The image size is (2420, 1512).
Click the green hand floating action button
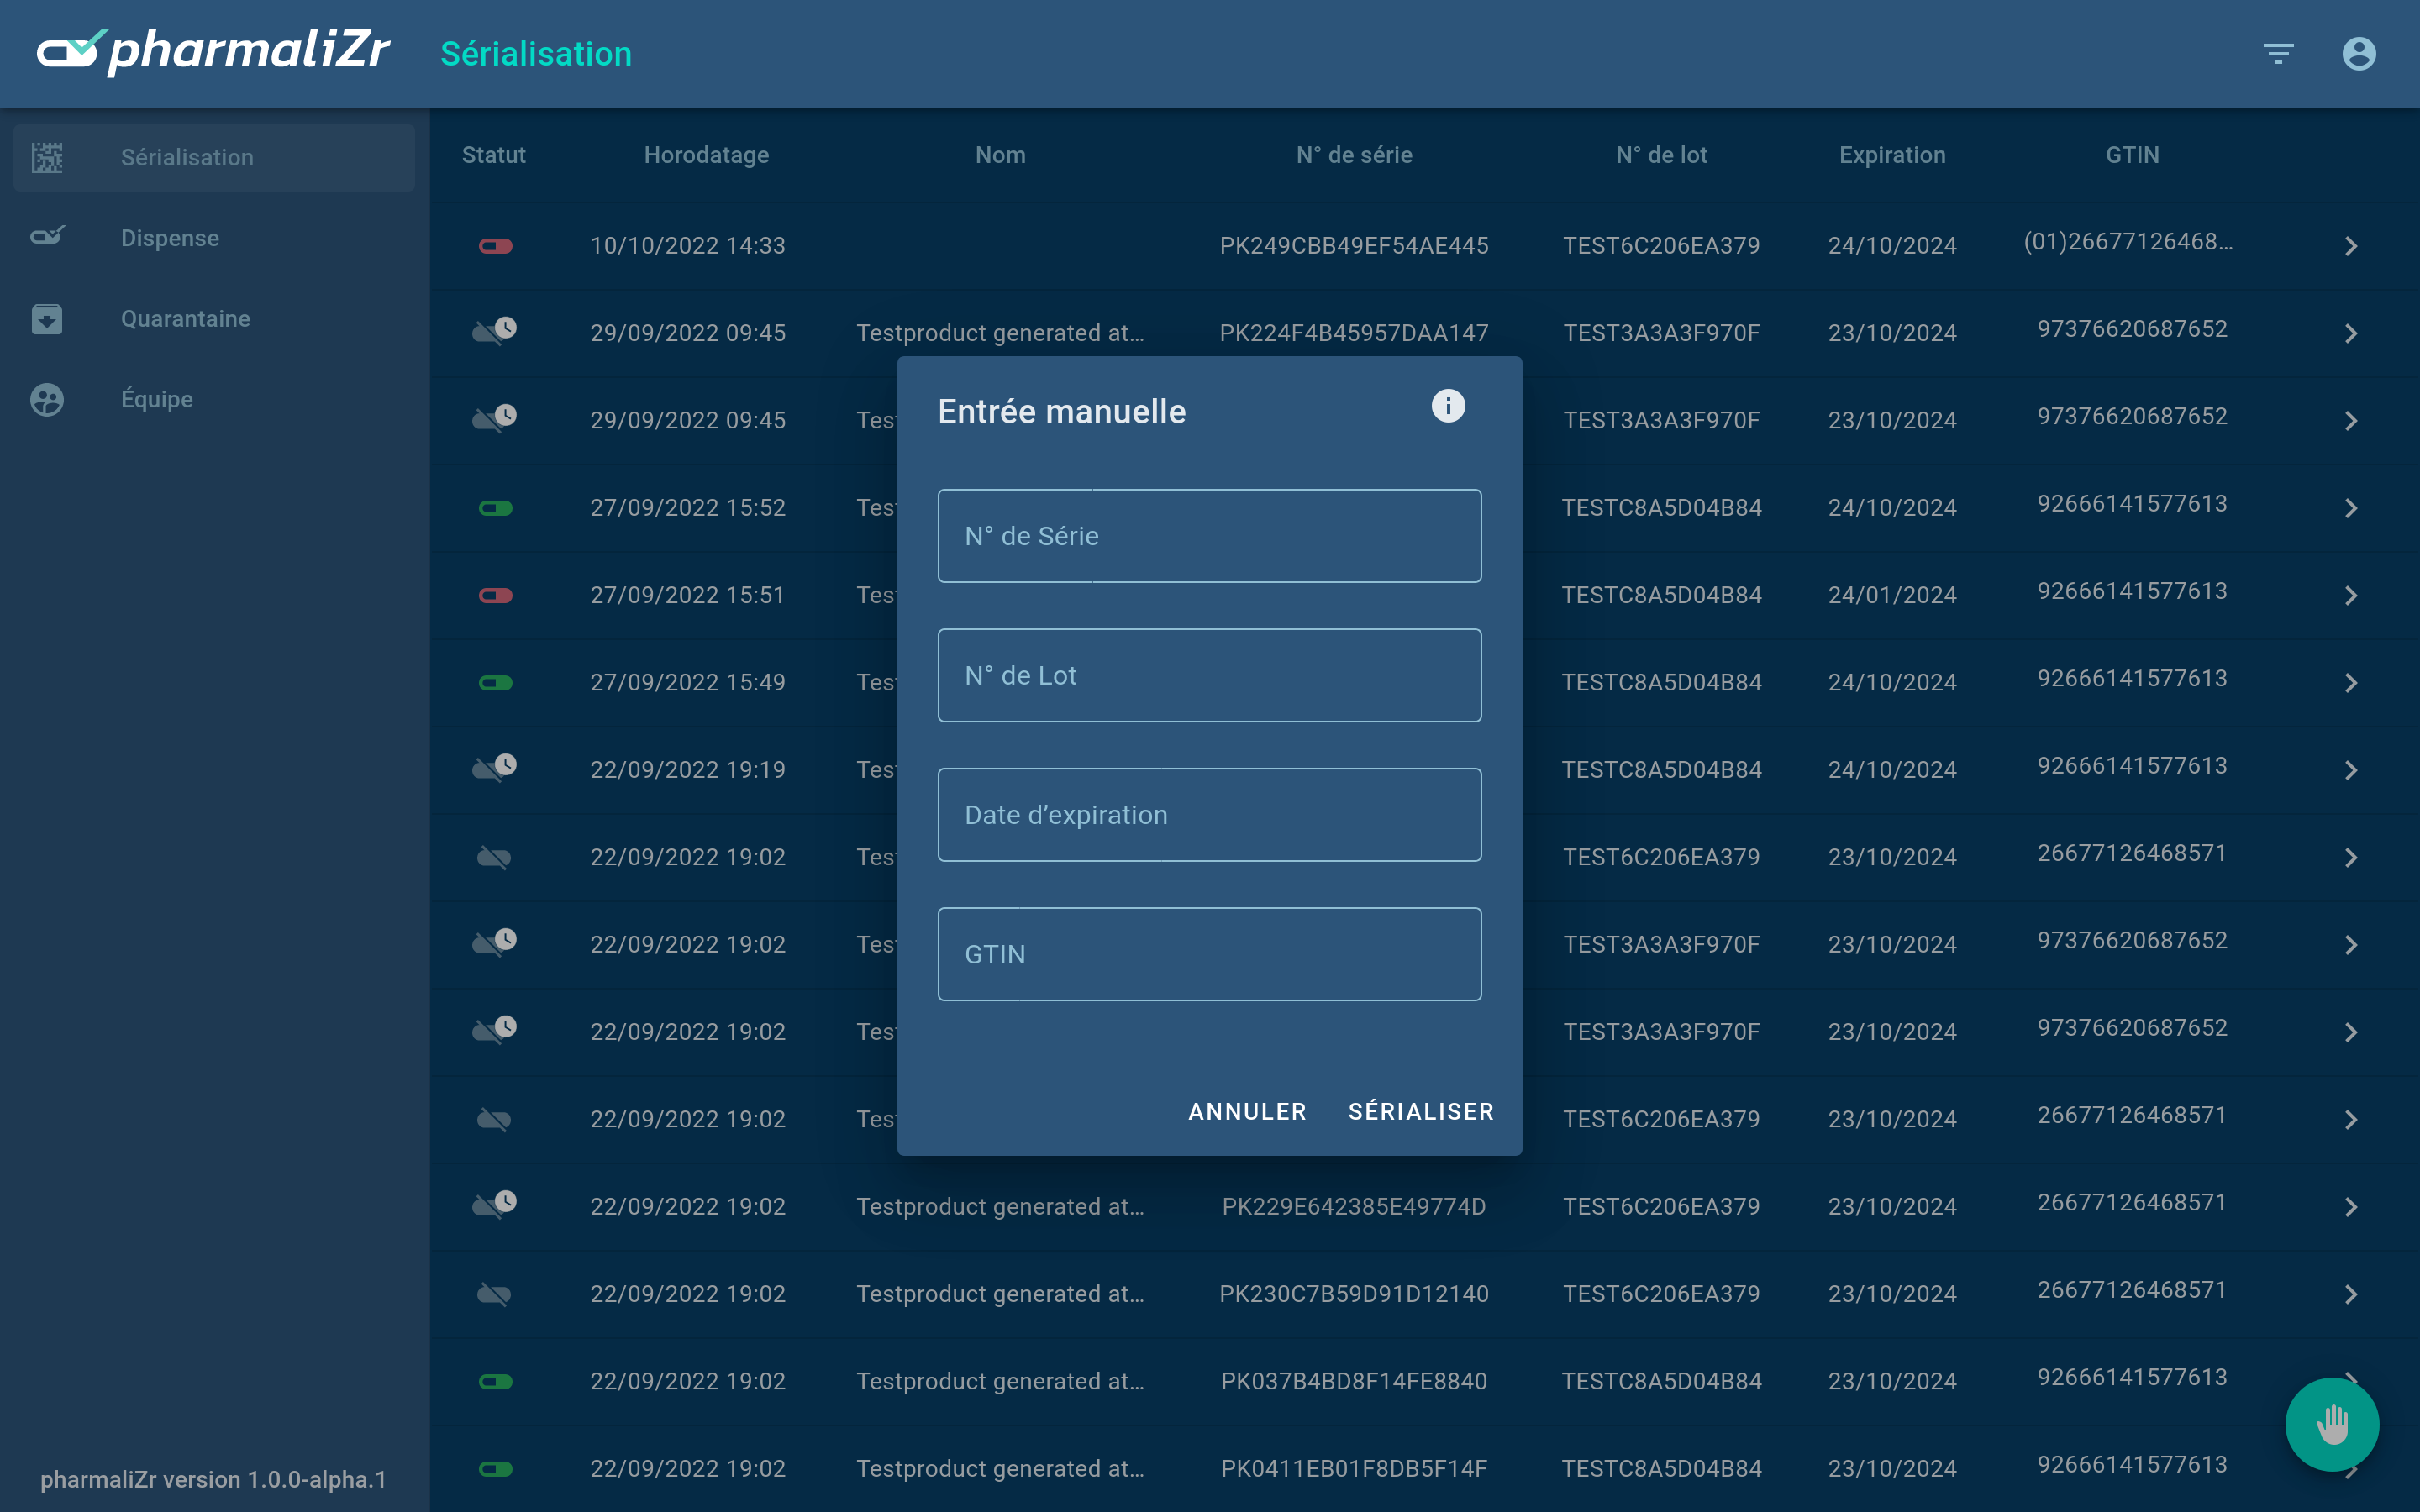click(2331, 1424)
